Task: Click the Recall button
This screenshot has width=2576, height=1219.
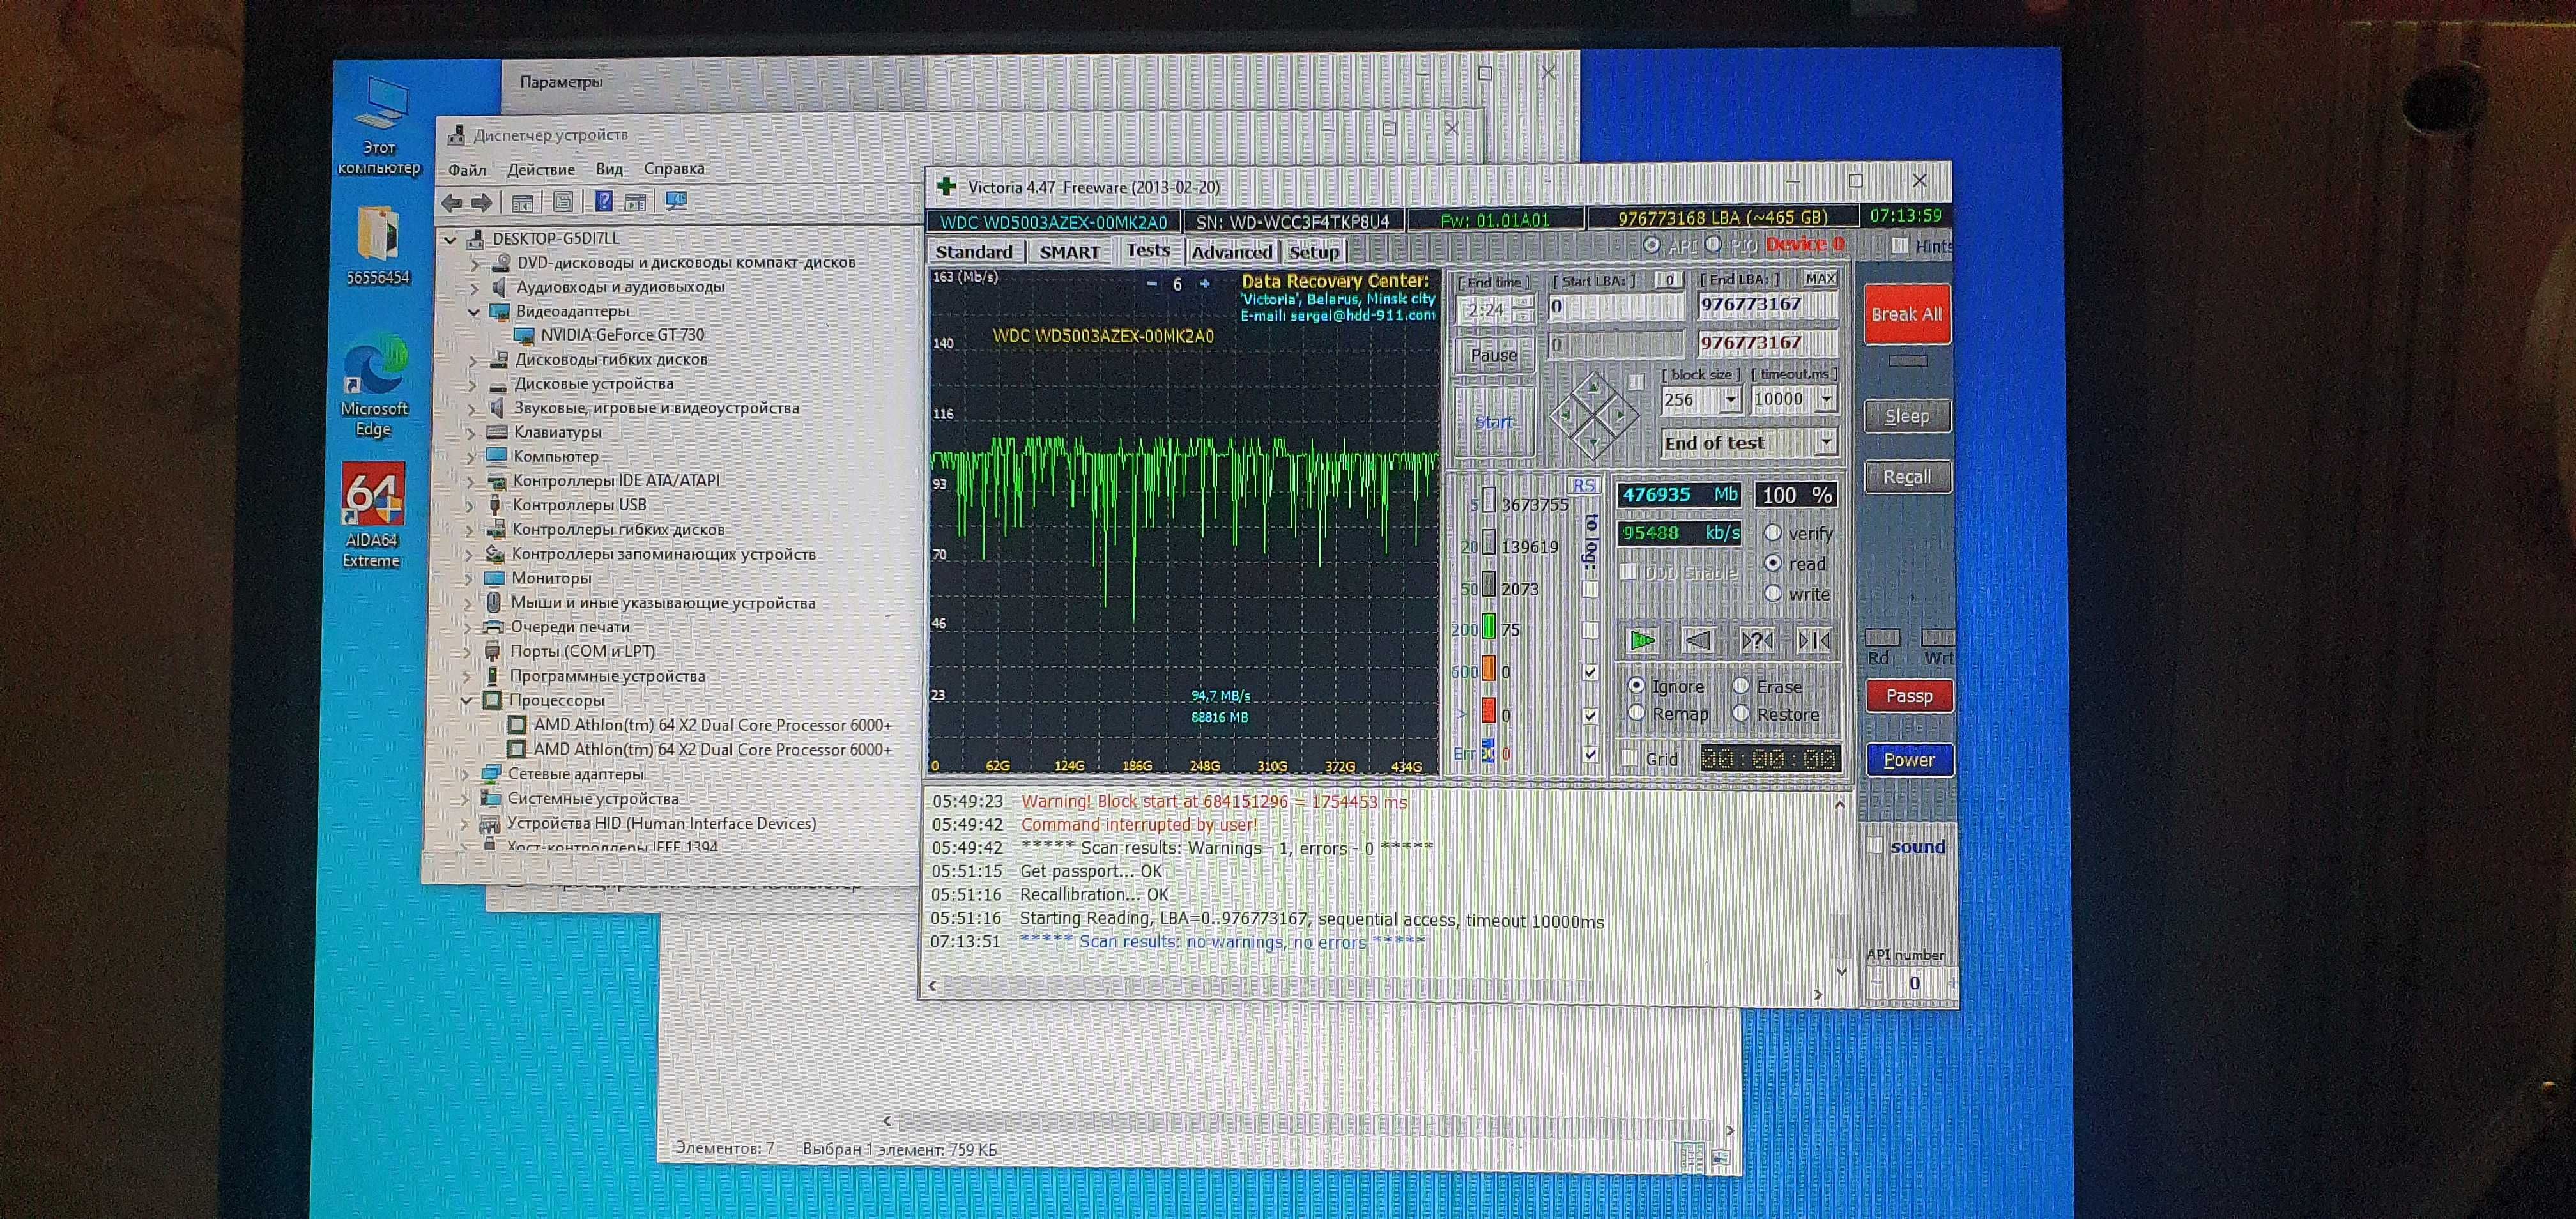Action: (1907, 477)
